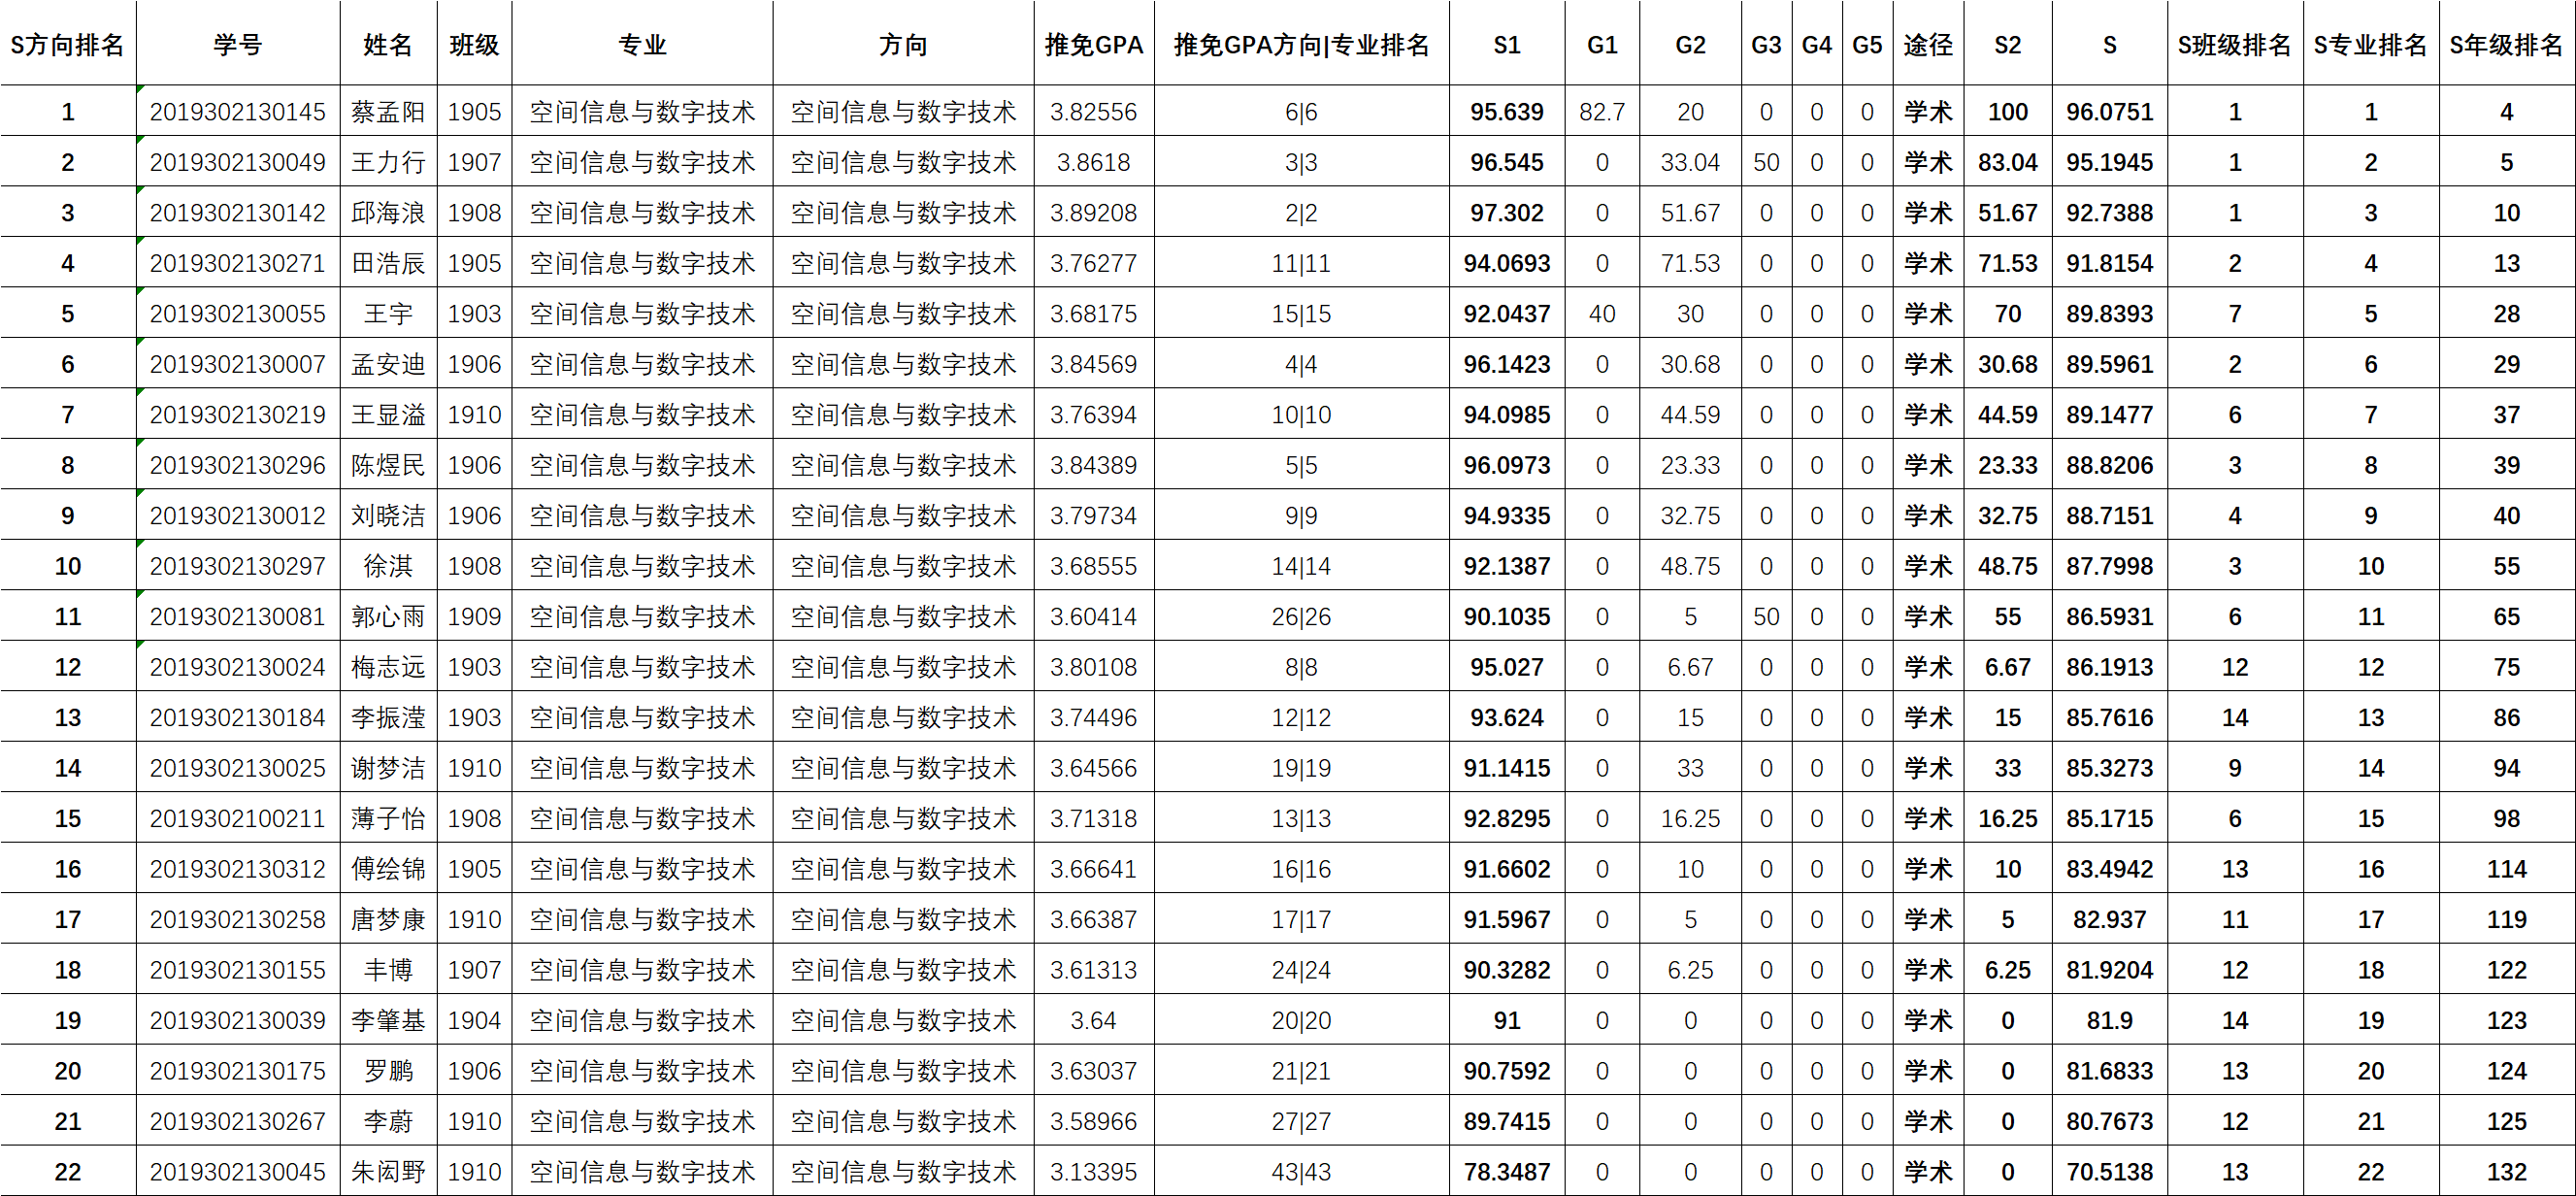Click S value 96.0751
The height and width of the screenshot is (1196, 2576).
pos(2110,112)
